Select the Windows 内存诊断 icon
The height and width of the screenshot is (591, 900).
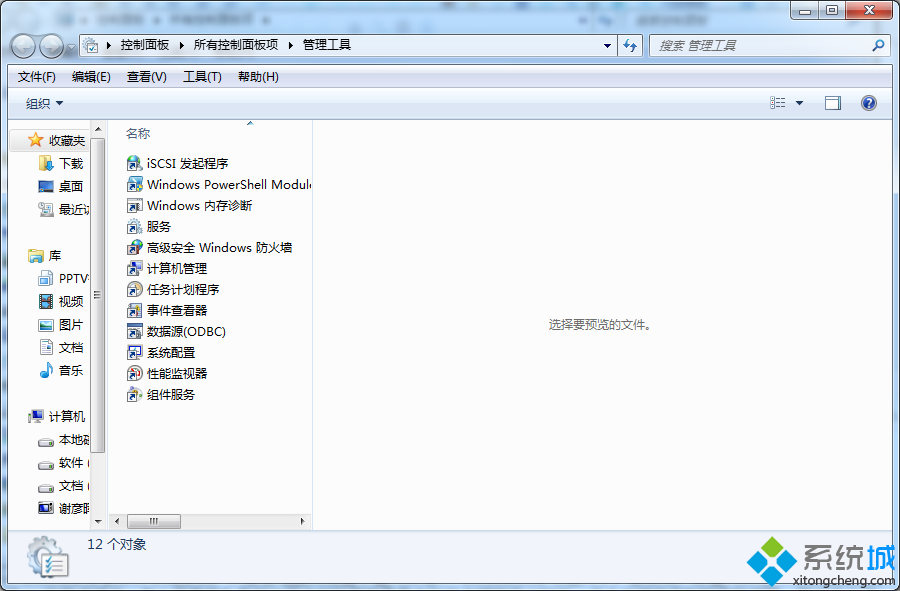pos(134,205)
